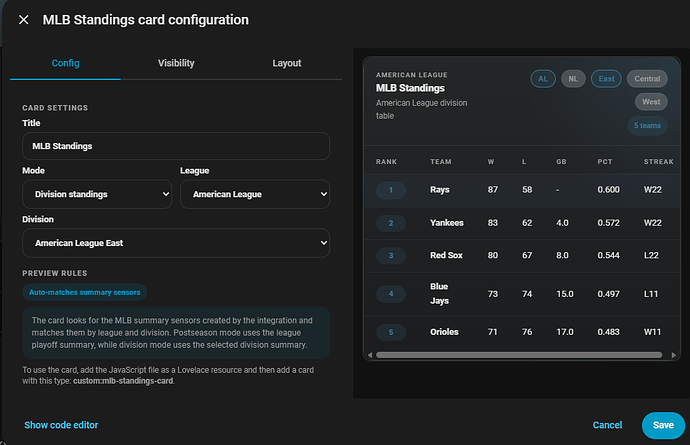Click the STREAK column header
690x445 pixels.
658,162
